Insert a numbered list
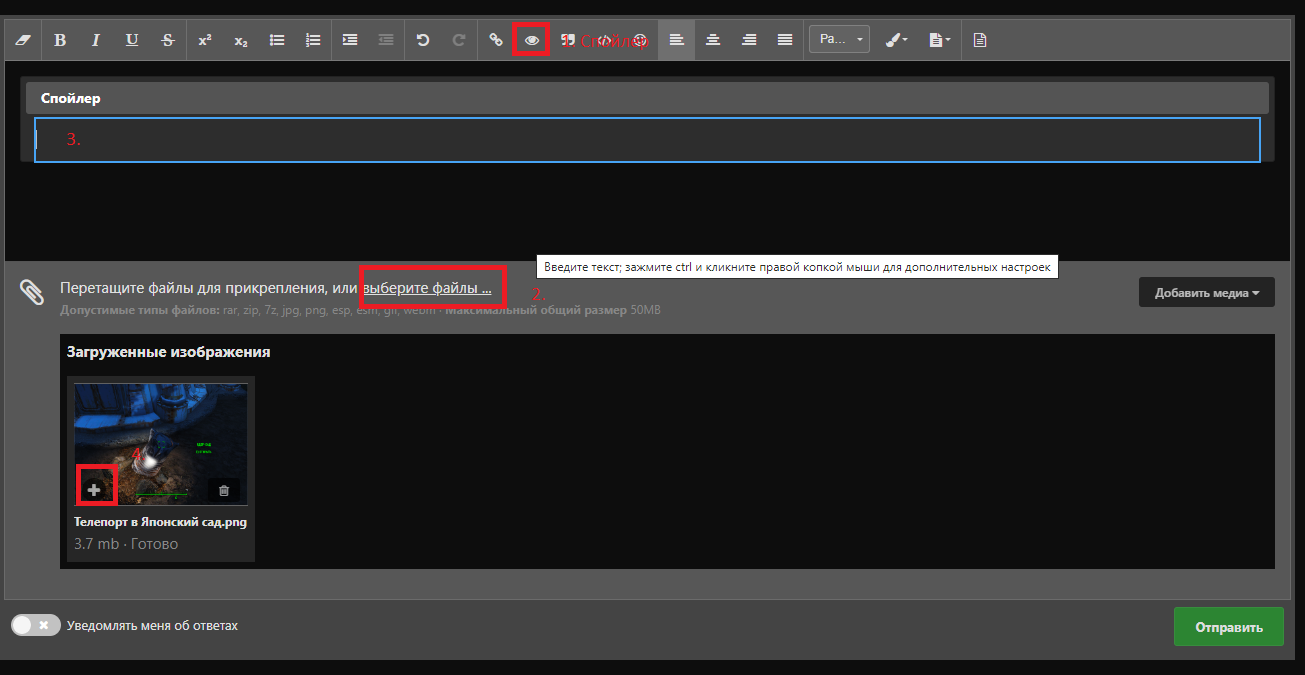 (313, 40)
